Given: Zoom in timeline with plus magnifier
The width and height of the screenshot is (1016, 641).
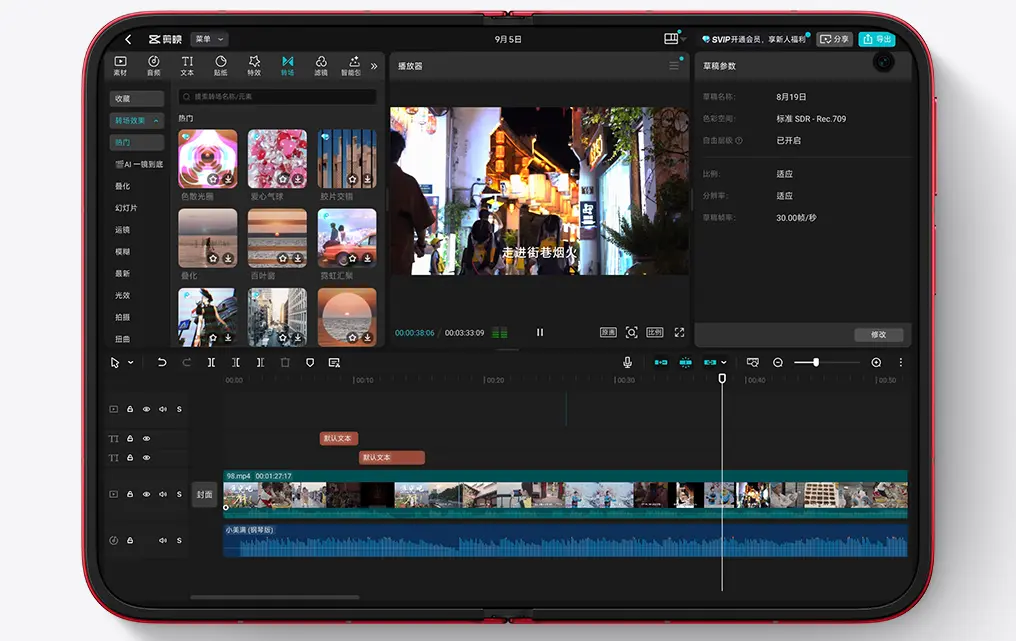Looking at the screenshot, I should coord(876,362).
